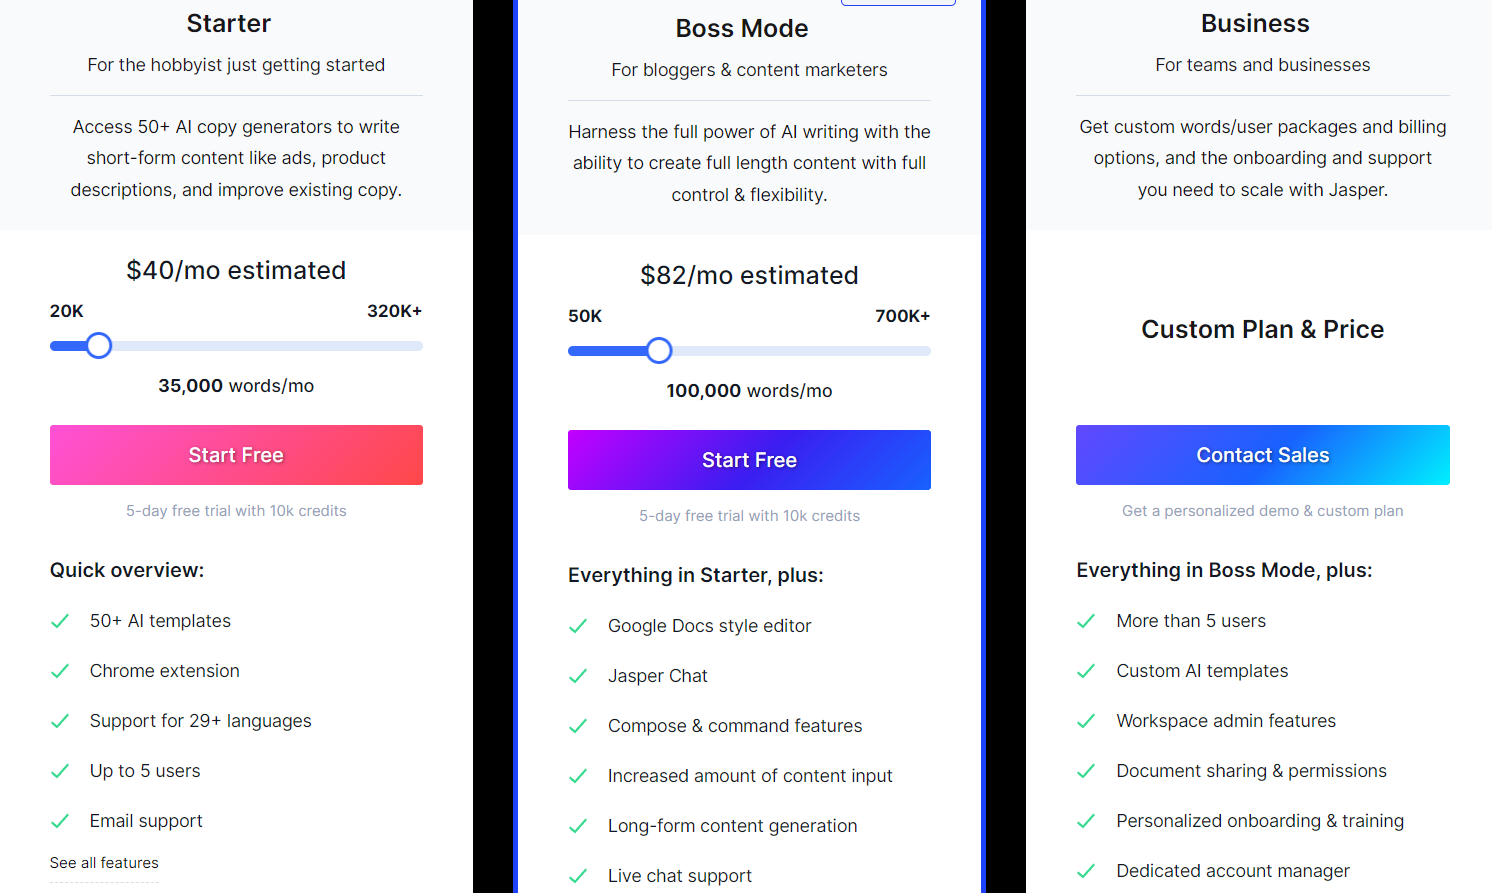
Task: Click the Starter words slider handle
Action: click(98, 346)
